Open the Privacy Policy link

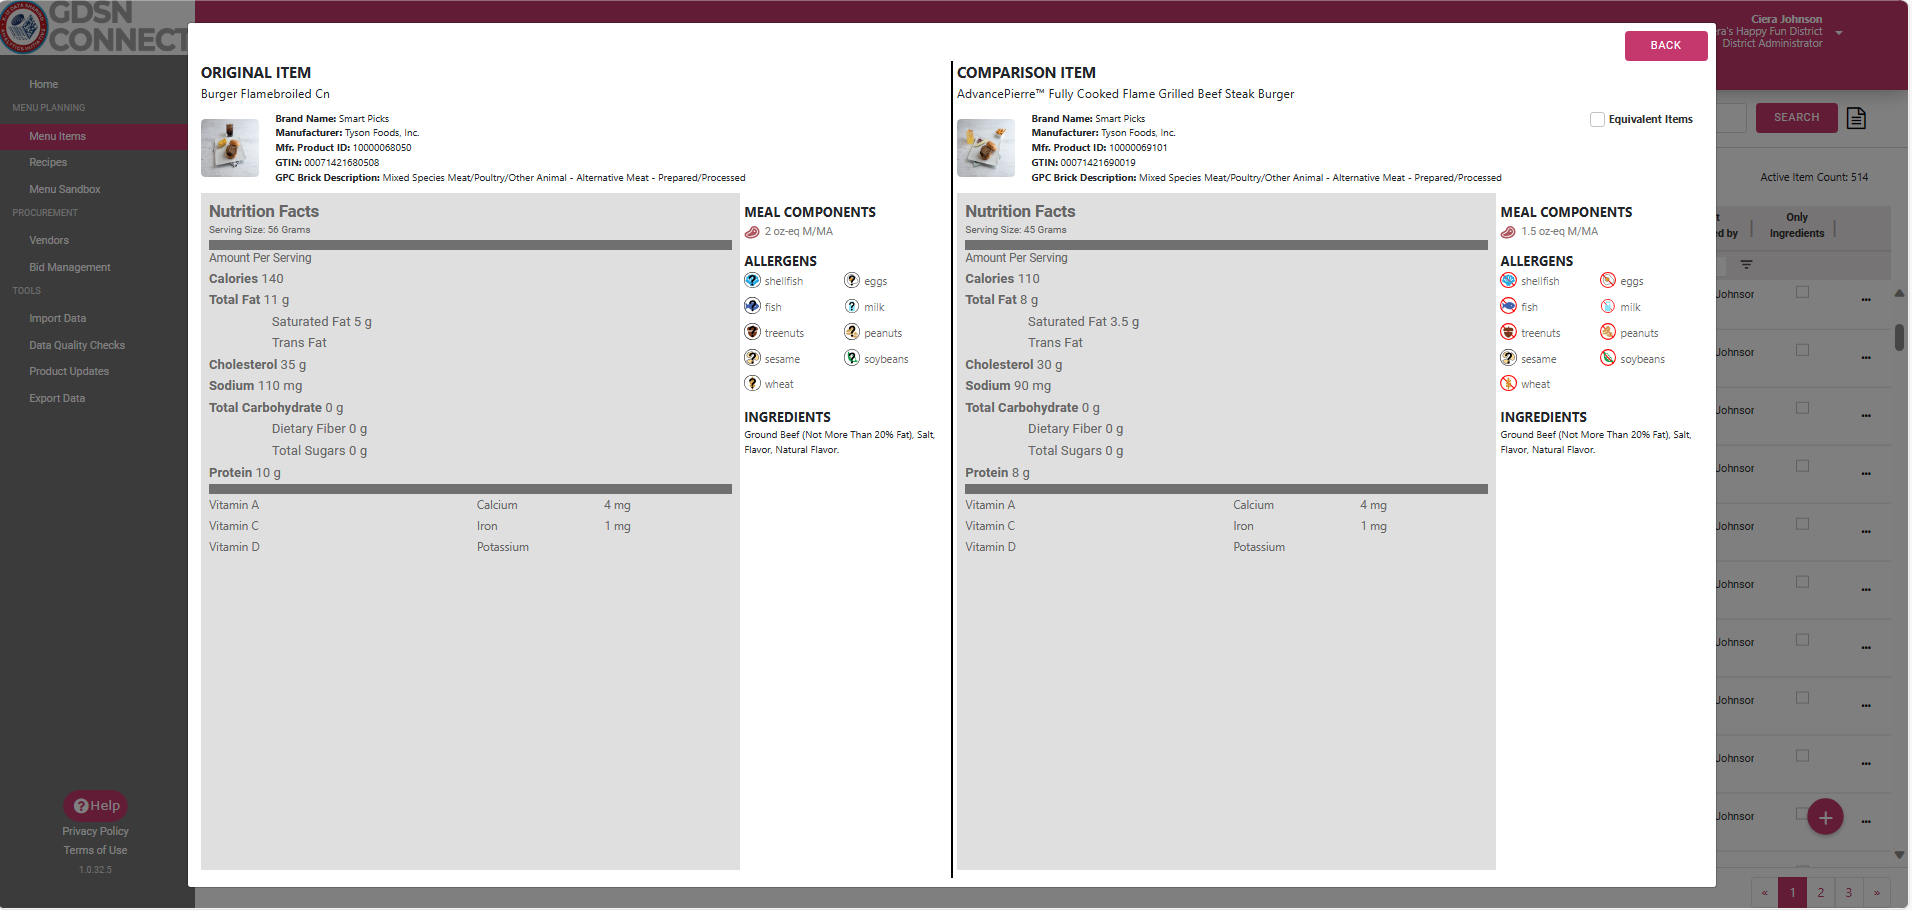click(x=95, y=831)
